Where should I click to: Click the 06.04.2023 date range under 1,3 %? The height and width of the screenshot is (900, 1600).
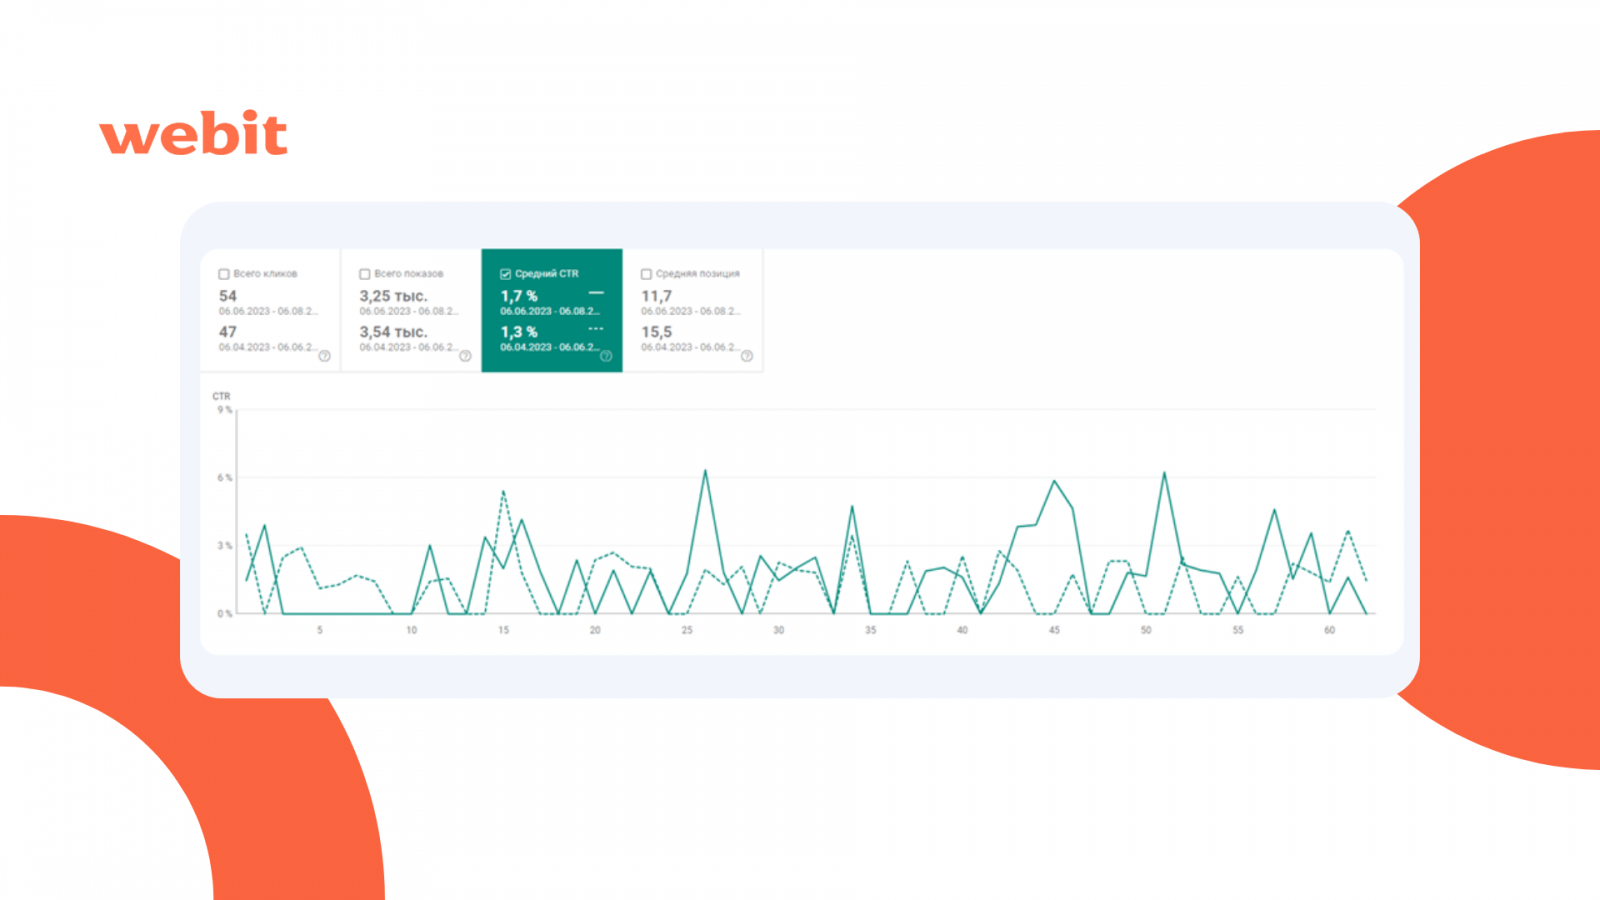click(550, 347)
